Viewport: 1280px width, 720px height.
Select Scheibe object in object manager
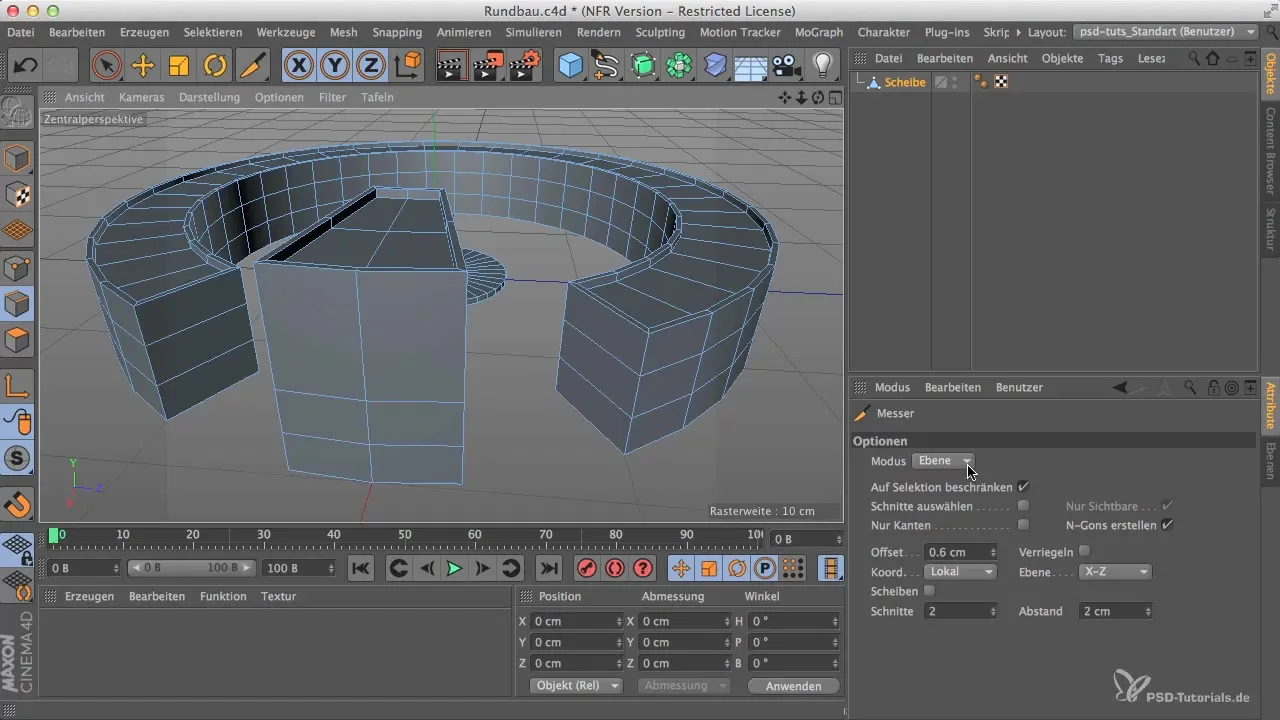[905, 83]
